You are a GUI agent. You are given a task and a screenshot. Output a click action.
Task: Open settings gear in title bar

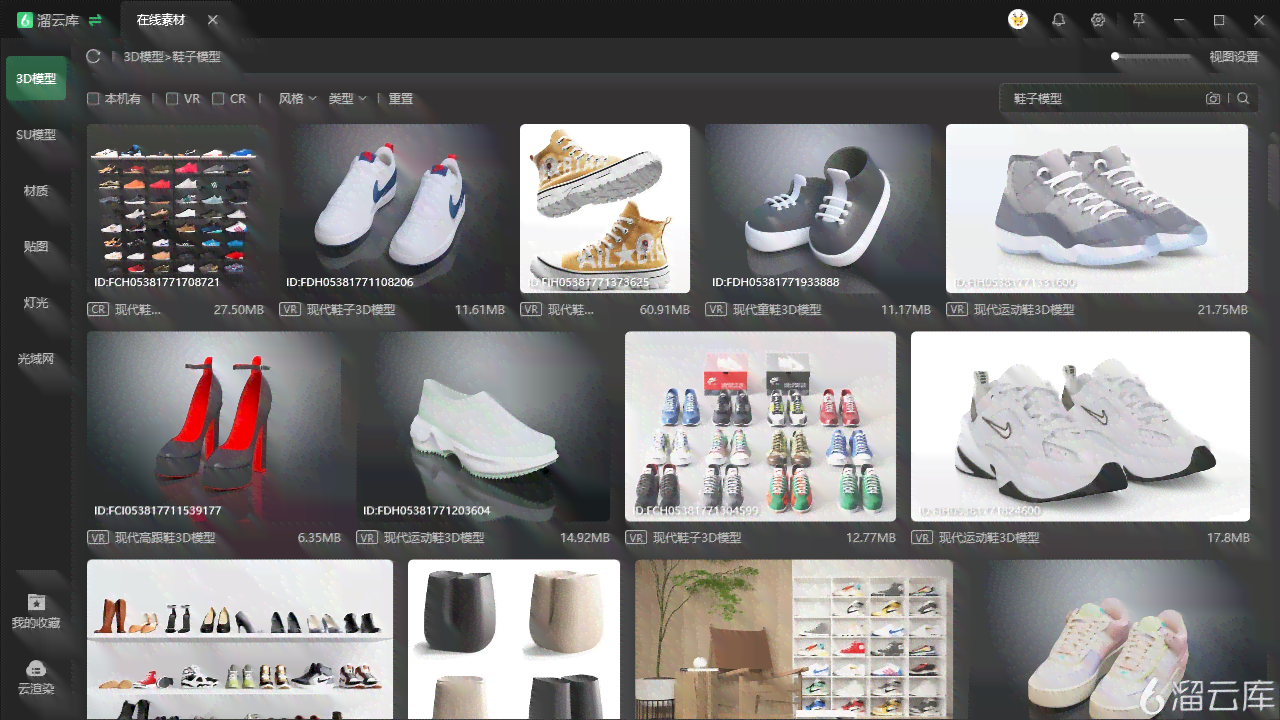pyautogui.click(x=1098, y=20)
